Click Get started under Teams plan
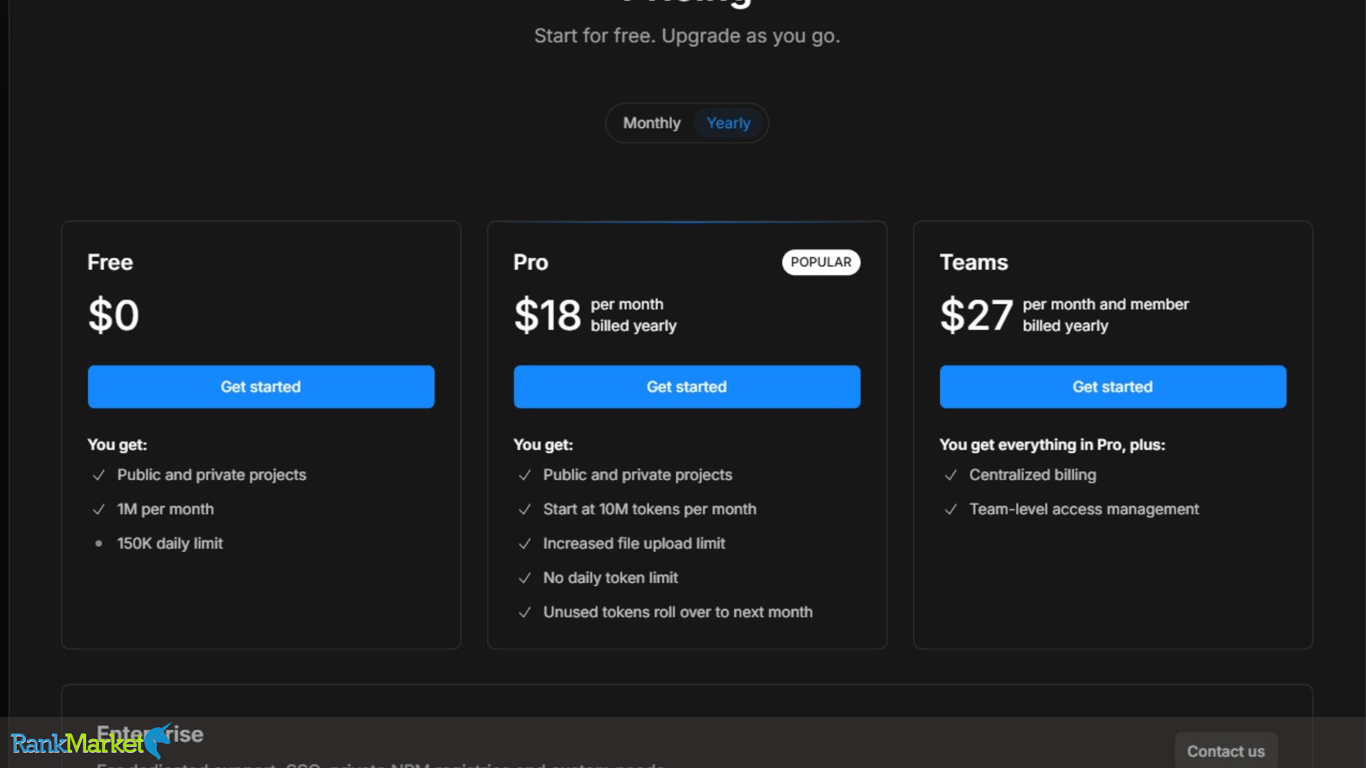This screenshot has height=768, width=1366. point(1113,387)
